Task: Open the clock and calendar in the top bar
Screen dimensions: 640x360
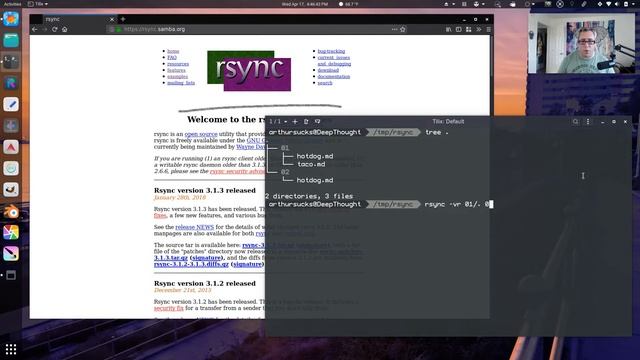Action: pos(304,4)
